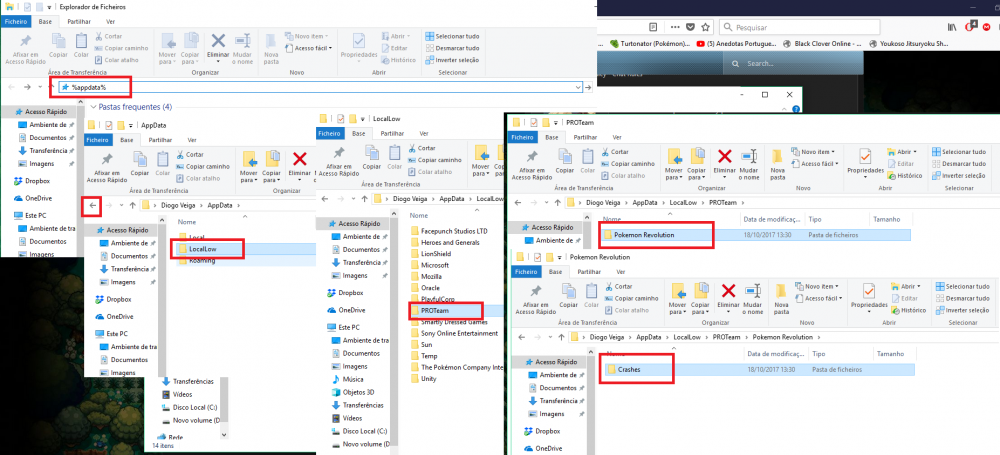
Task: Click Selecionar tudo in Pokemon Revolution window
Action: [962, 287]
